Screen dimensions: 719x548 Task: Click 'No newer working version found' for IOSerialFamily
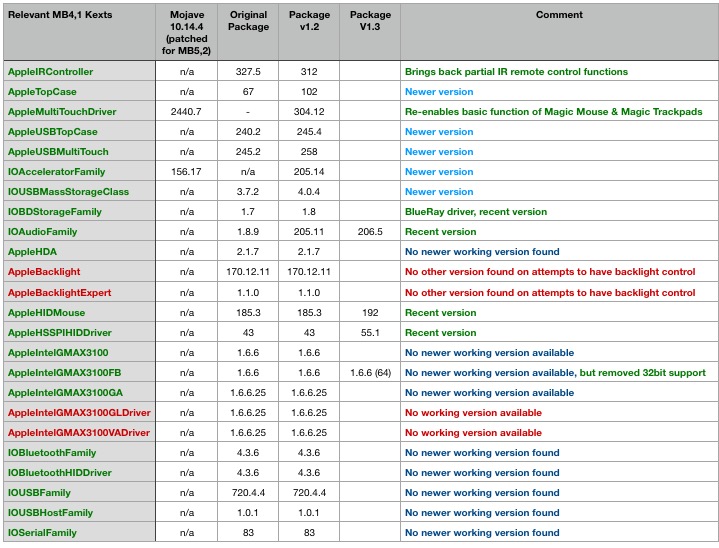click(482, 533)
